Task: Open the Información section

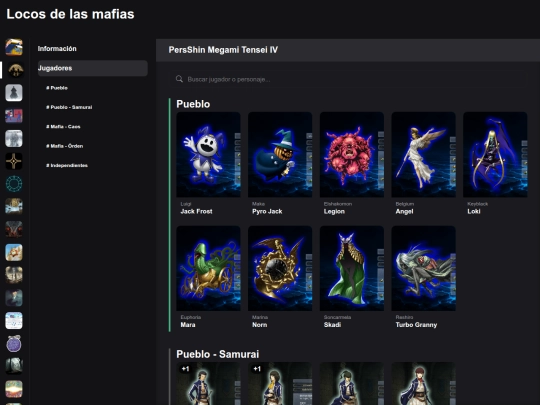Action: click(57, 49)
